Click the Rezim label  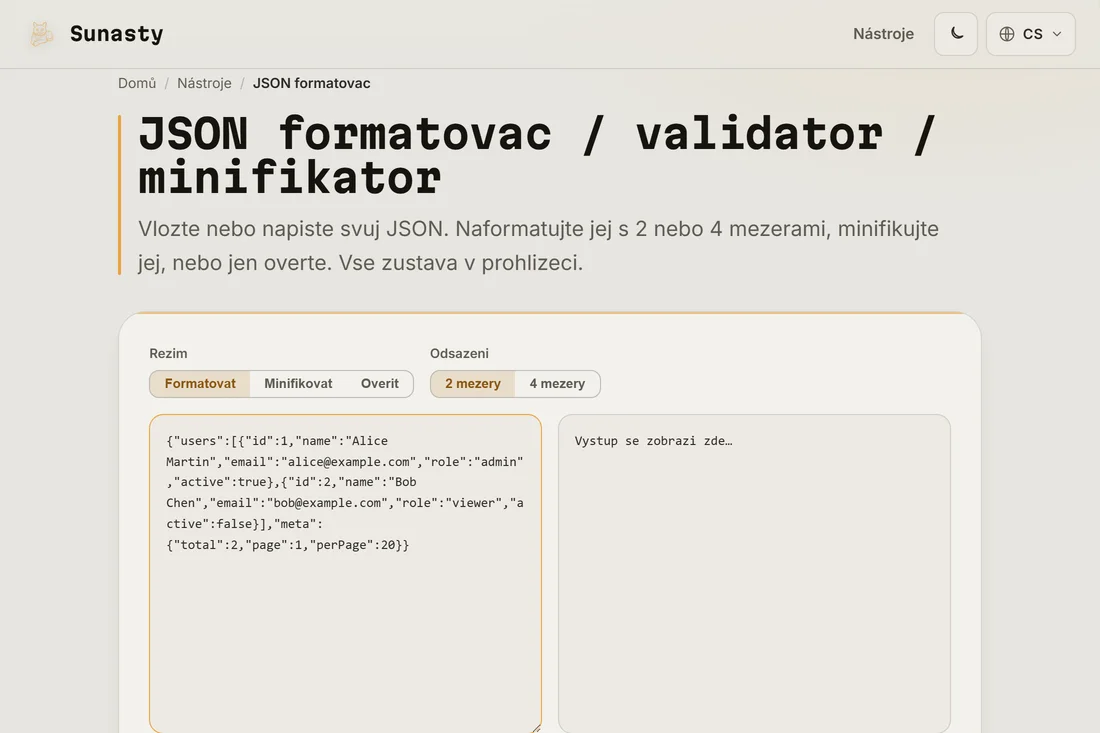pos(168,354)
